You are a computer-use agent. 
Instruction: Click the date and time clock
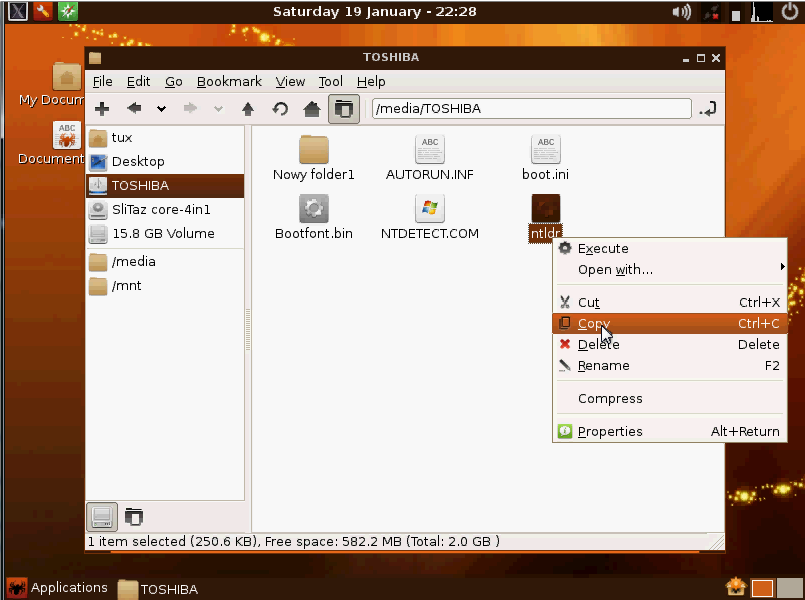tap(375, 11)
